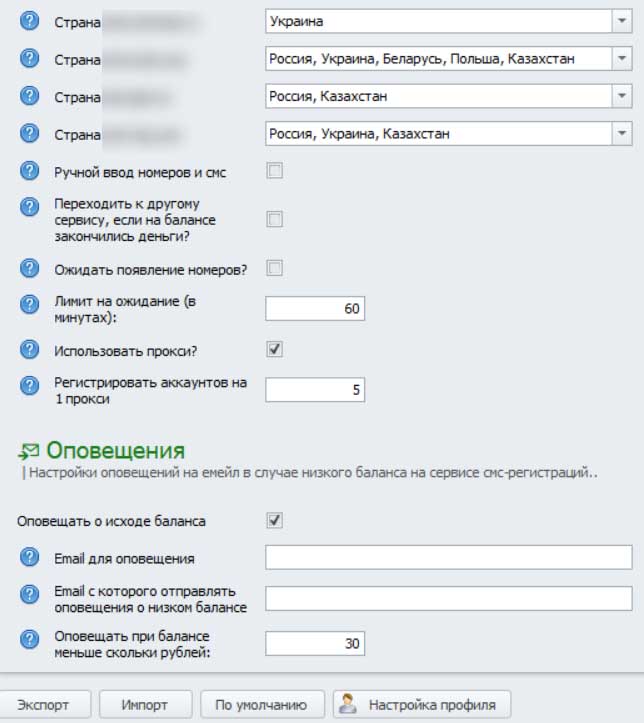Open 'Настройка профиля' settings
Viewport: 644px width, 723px height.
pyautogui.click(x=421, y=704)
